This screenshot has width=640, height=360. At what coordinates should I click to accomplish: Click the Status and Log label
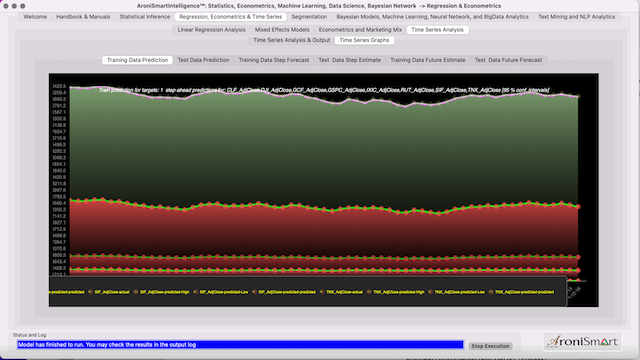29,335
